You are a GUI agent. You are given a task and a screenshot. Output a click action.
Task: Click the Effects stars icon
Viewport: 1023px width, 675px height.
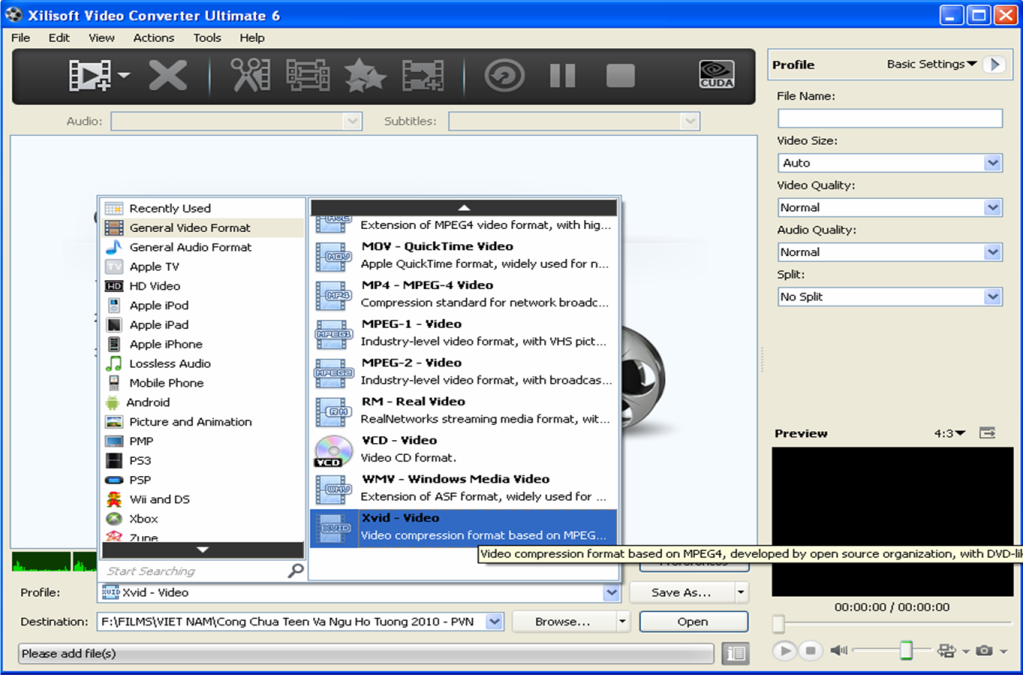365,75
